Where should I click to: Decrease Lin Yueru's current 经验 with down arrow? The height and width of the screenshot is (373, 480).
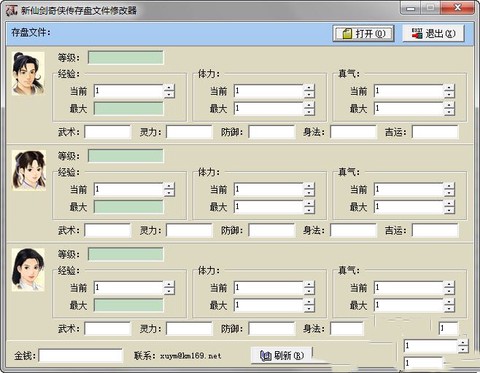[169, 291]
